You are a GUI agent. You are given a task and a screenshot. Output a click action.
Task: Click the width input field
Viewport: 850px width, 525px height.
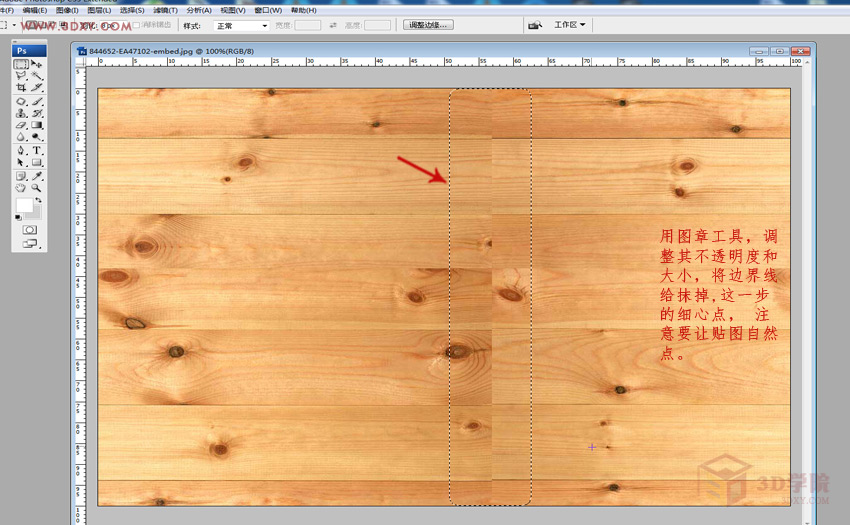(307, 25)
